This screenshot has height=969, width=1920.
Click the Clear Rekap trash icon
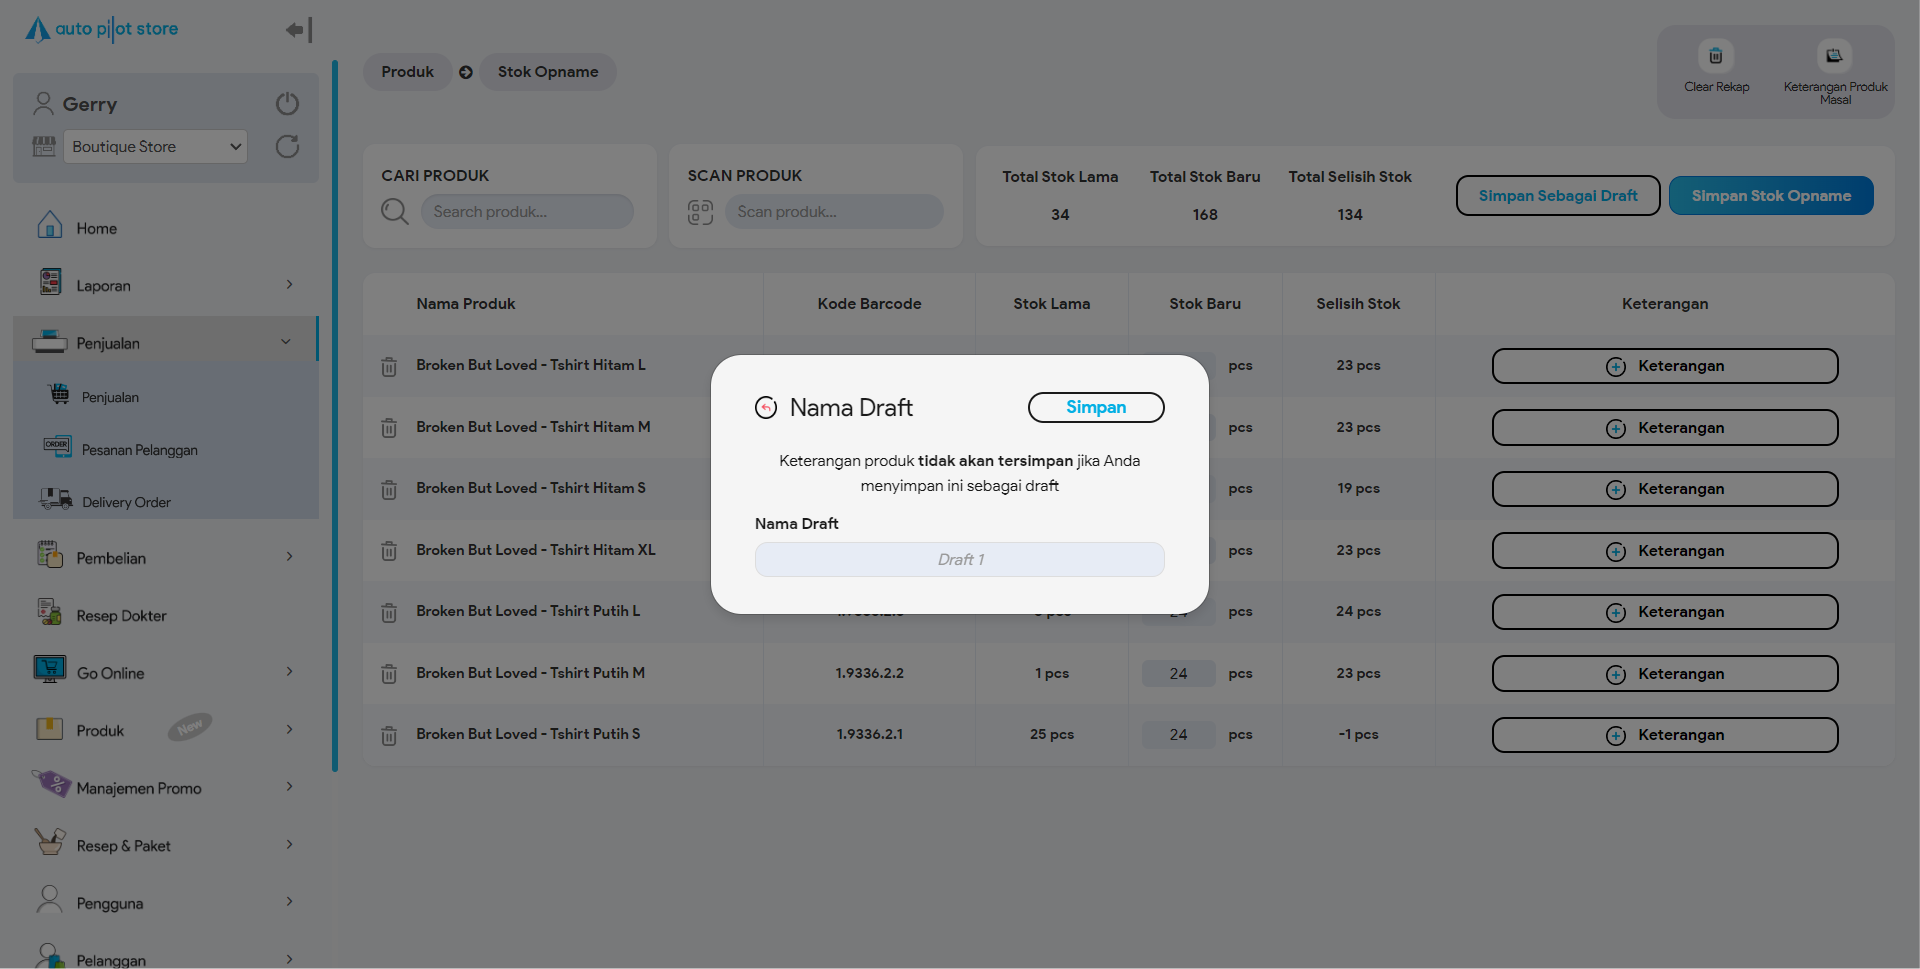click(x=1715, y=57)
